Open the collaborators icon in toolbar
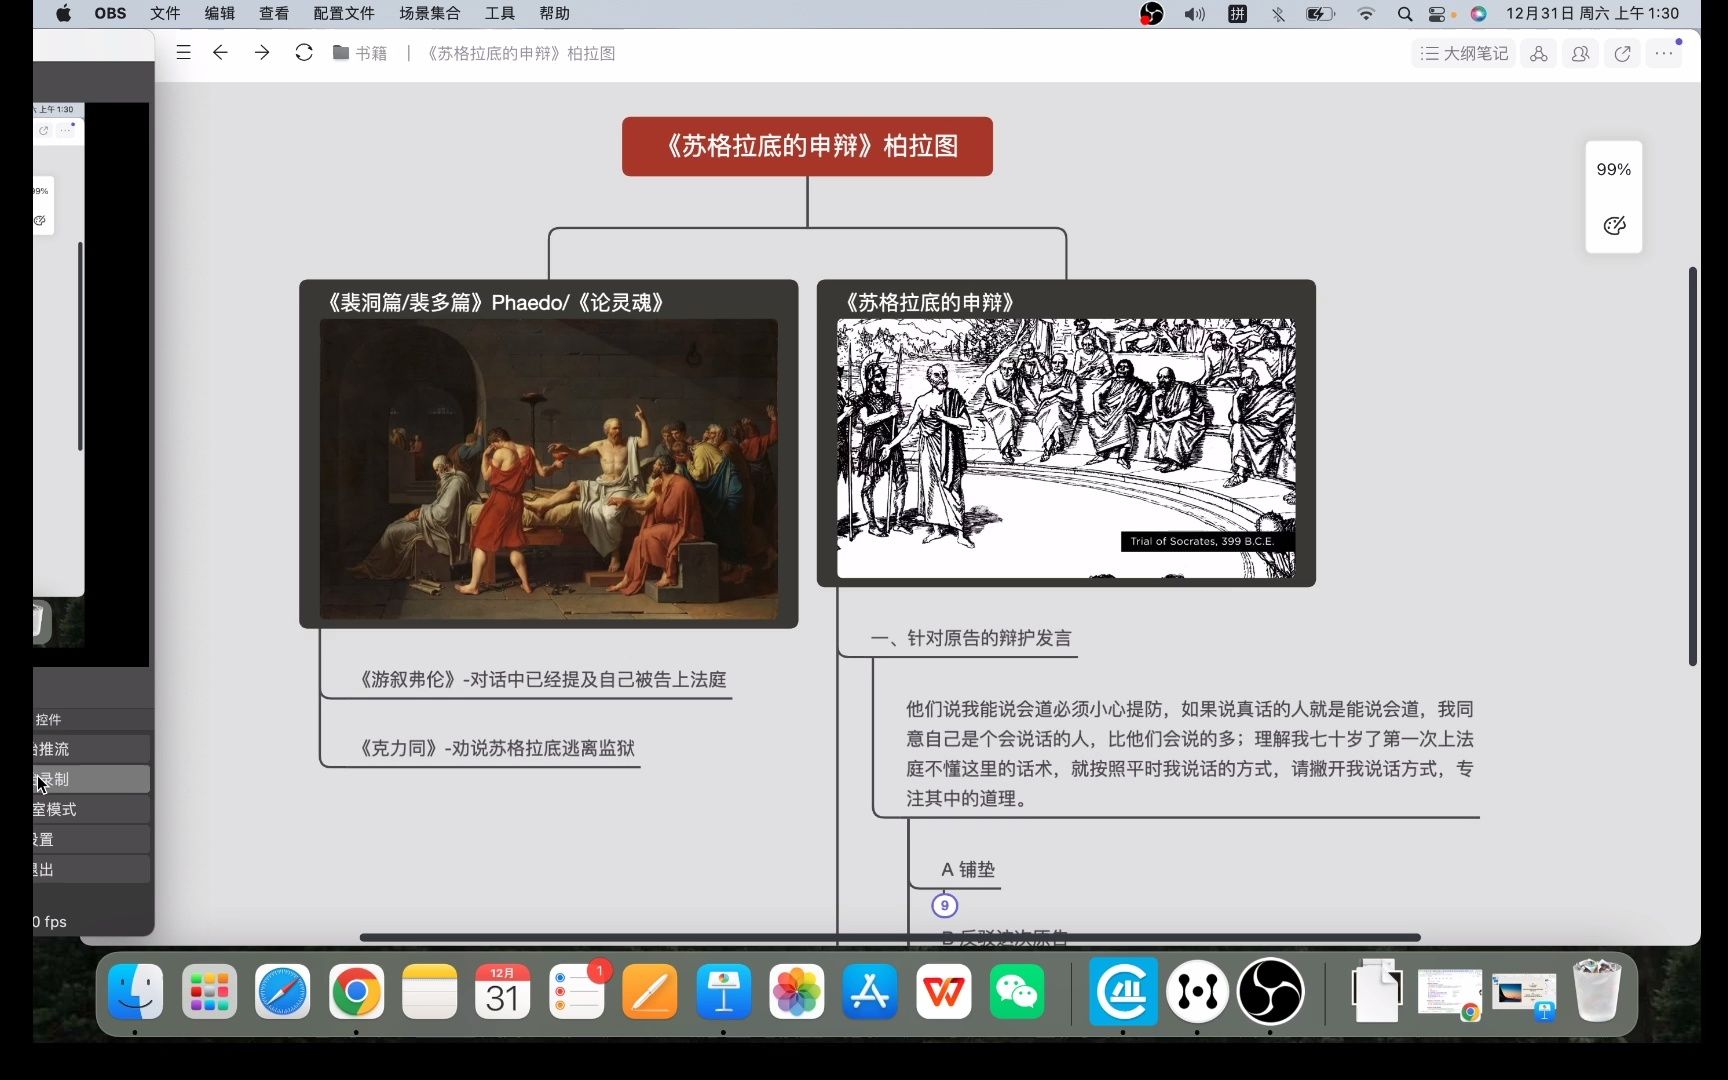 pyautogui.click(x=1580, y=54)
